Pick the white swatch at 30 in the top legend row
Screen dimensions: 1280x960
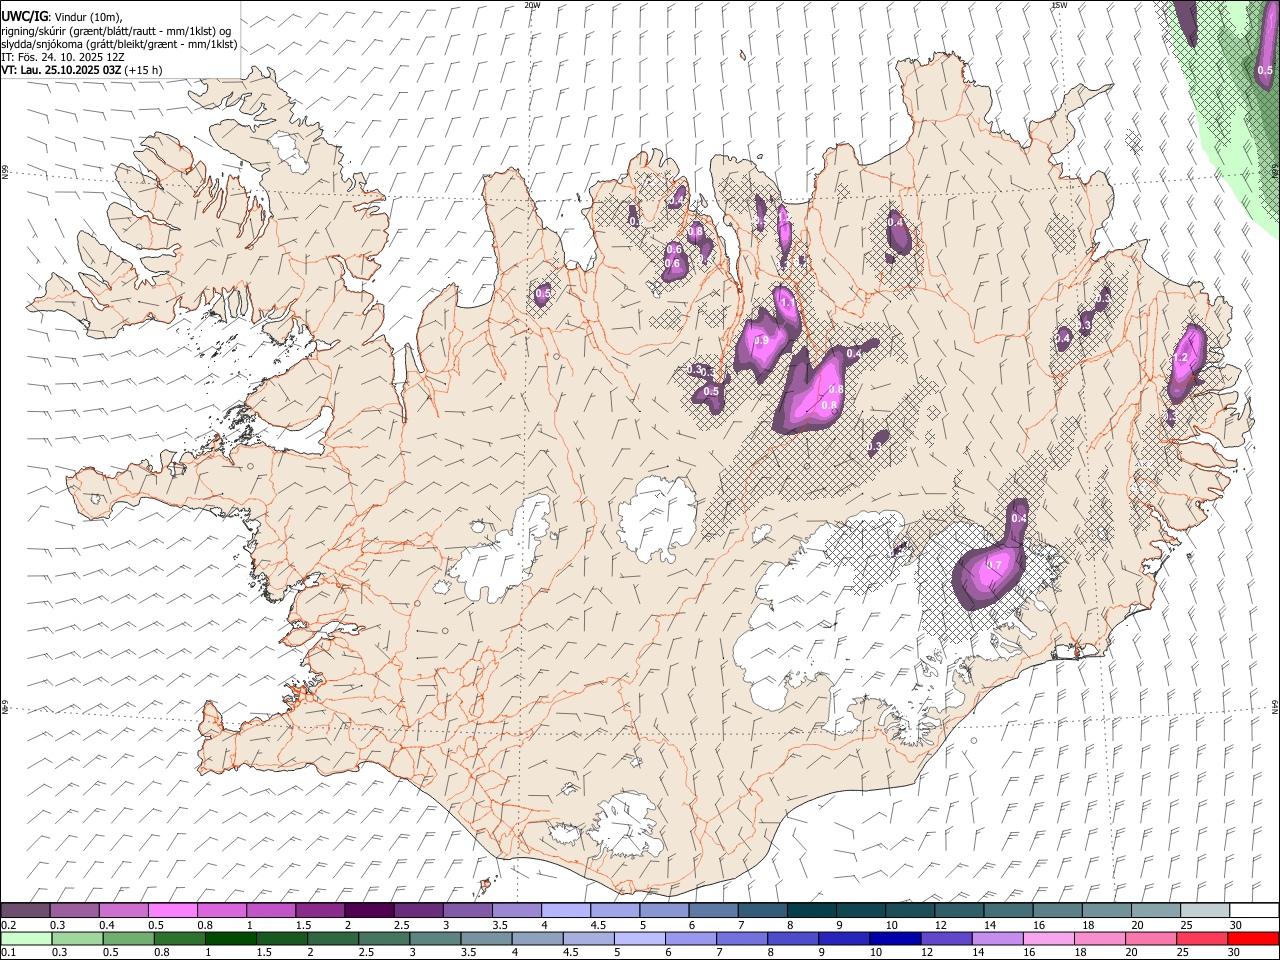click(x=1254, y=910)
